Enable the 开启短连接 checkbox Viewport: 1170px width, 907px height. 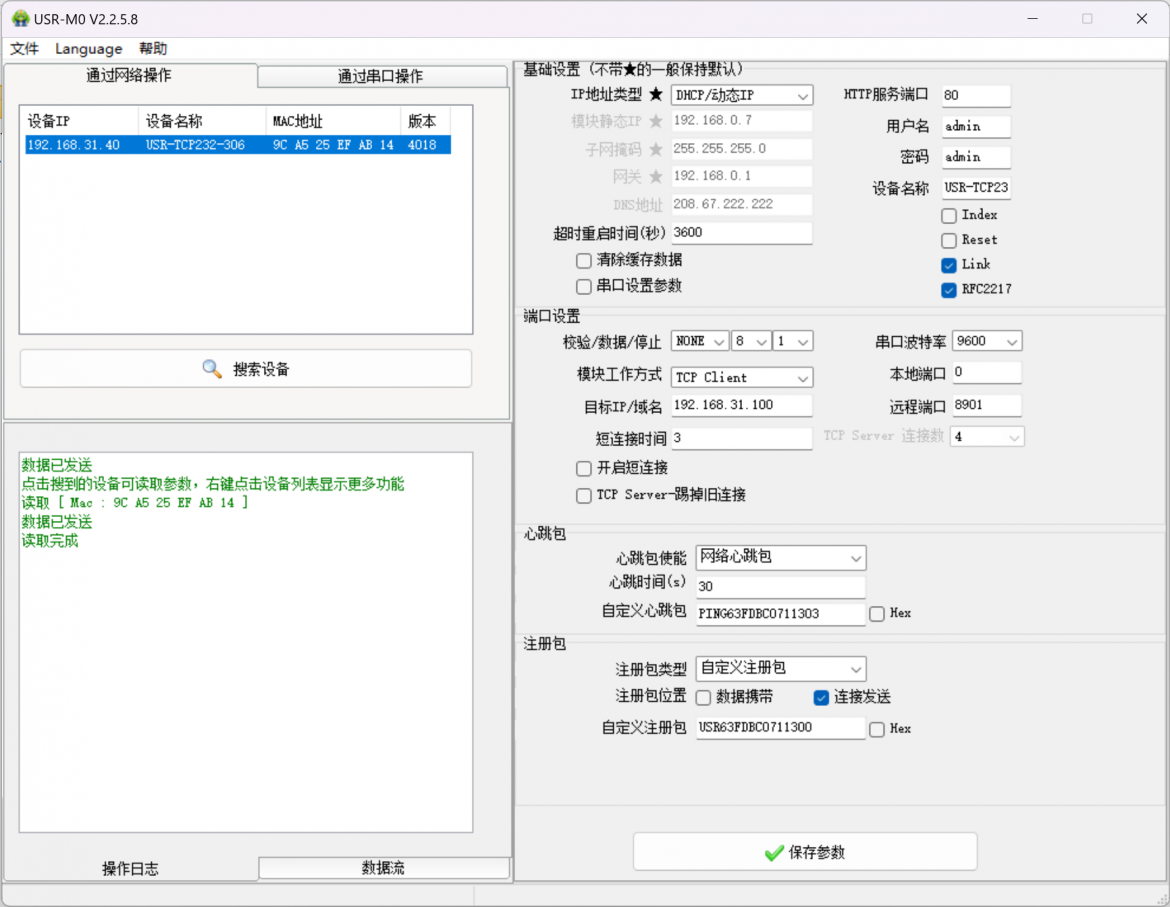pyautogui.click(x=584, y=468)
